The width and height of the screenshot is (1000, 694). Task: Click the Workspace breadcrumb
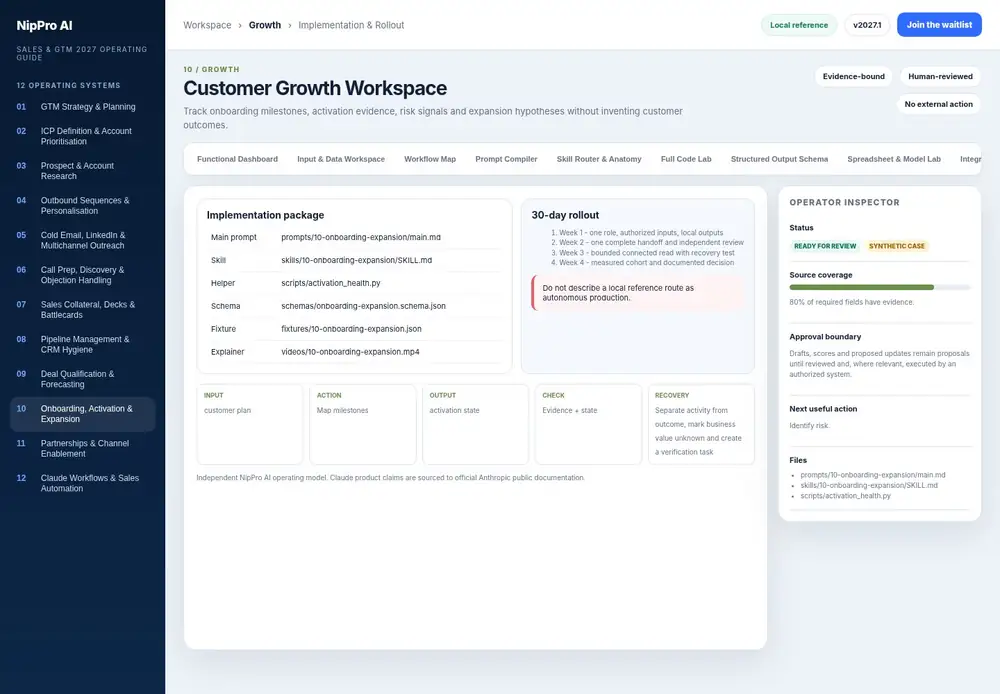(x=207, y=25)
